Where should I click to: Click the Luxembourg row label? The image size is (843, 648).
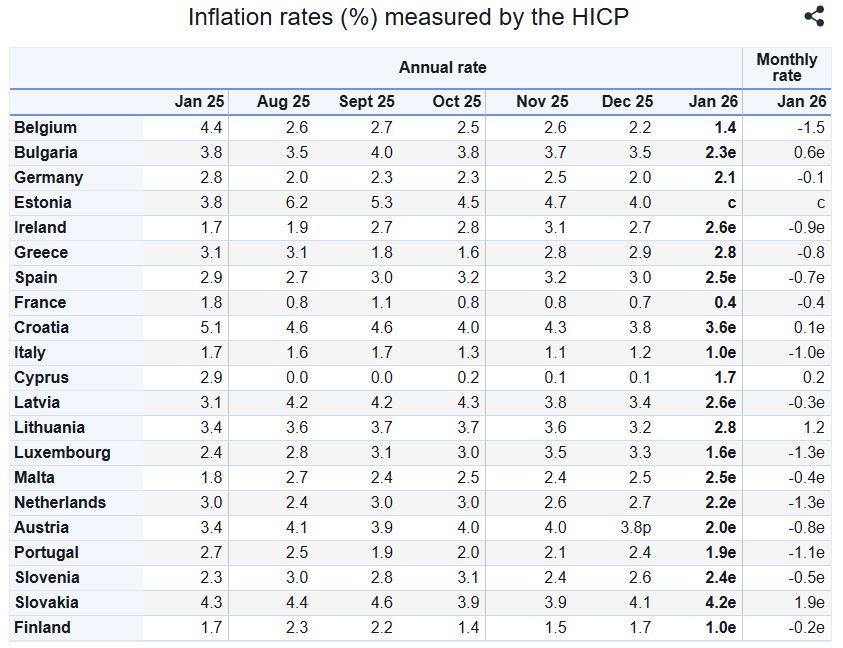click(62, 453)
